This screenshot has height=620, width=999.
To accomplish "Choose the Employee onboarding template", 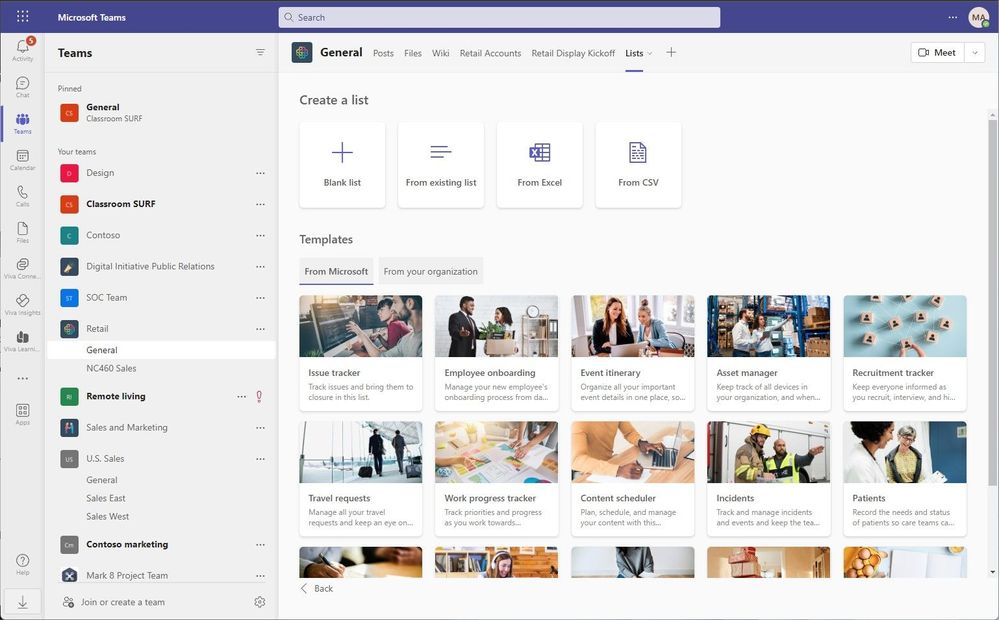I will [x=496, y=352].
